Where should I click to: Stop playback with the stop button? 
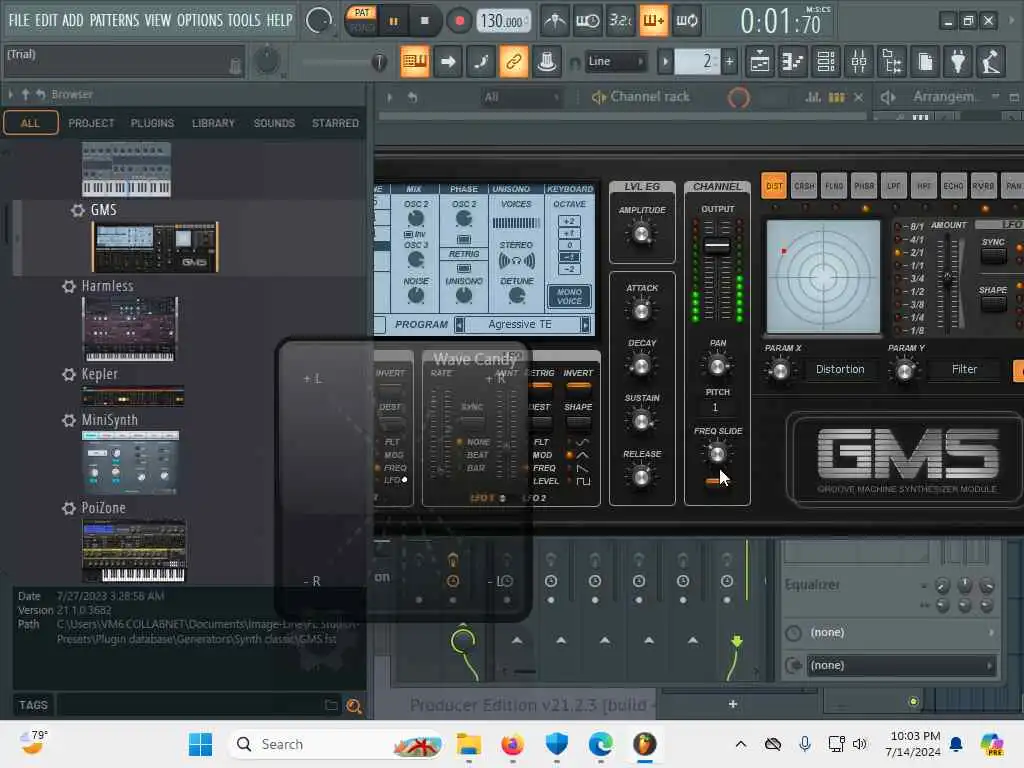424,21
